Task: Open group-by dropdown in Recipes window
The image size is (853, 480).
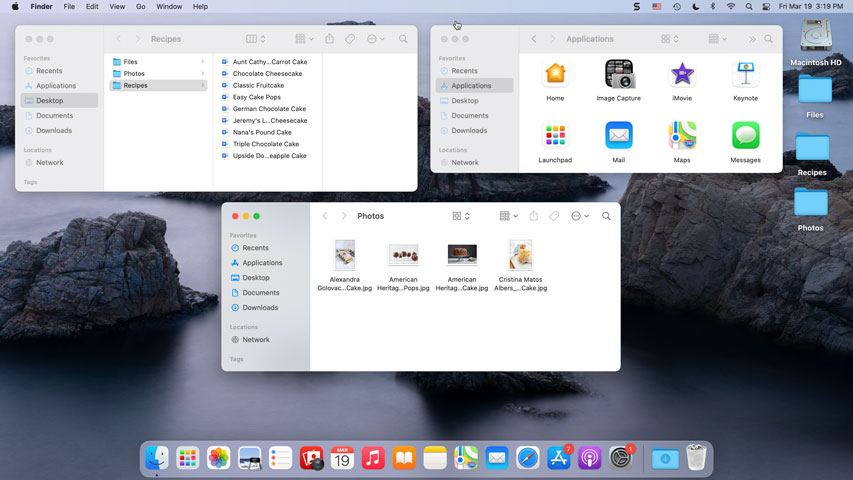Action: click(304, 39)
